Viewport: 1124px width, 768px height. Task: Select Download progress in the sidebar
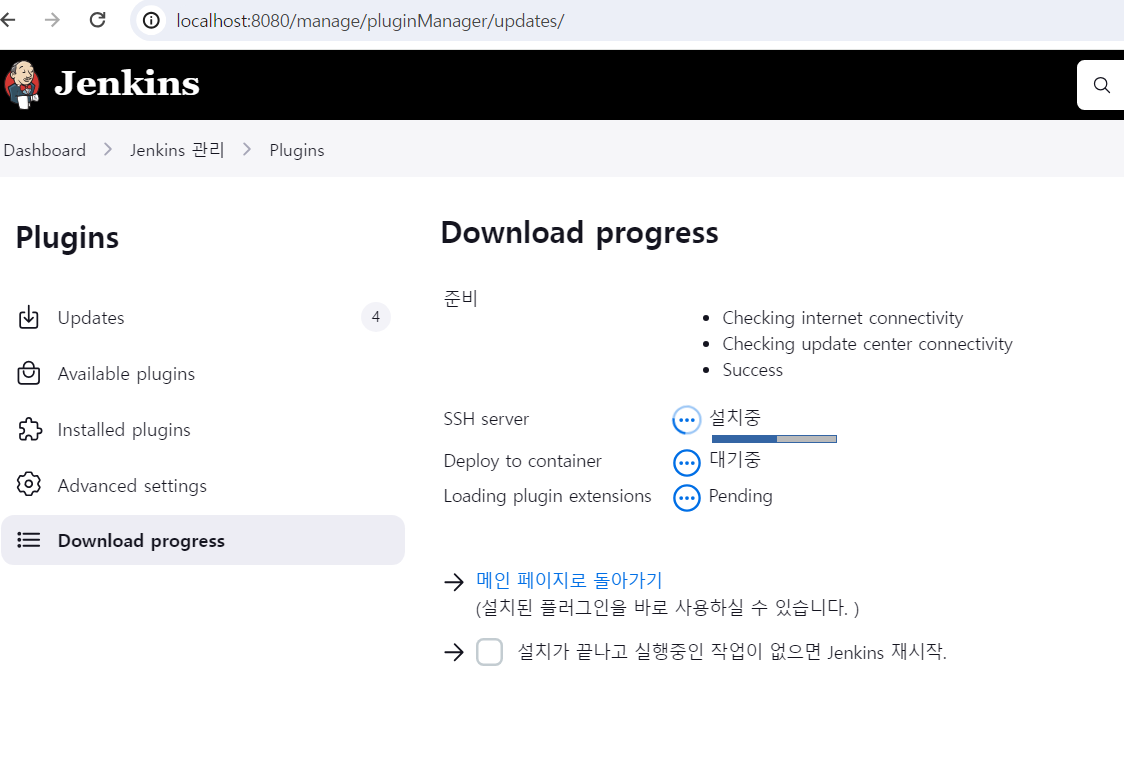pos(203,540)
